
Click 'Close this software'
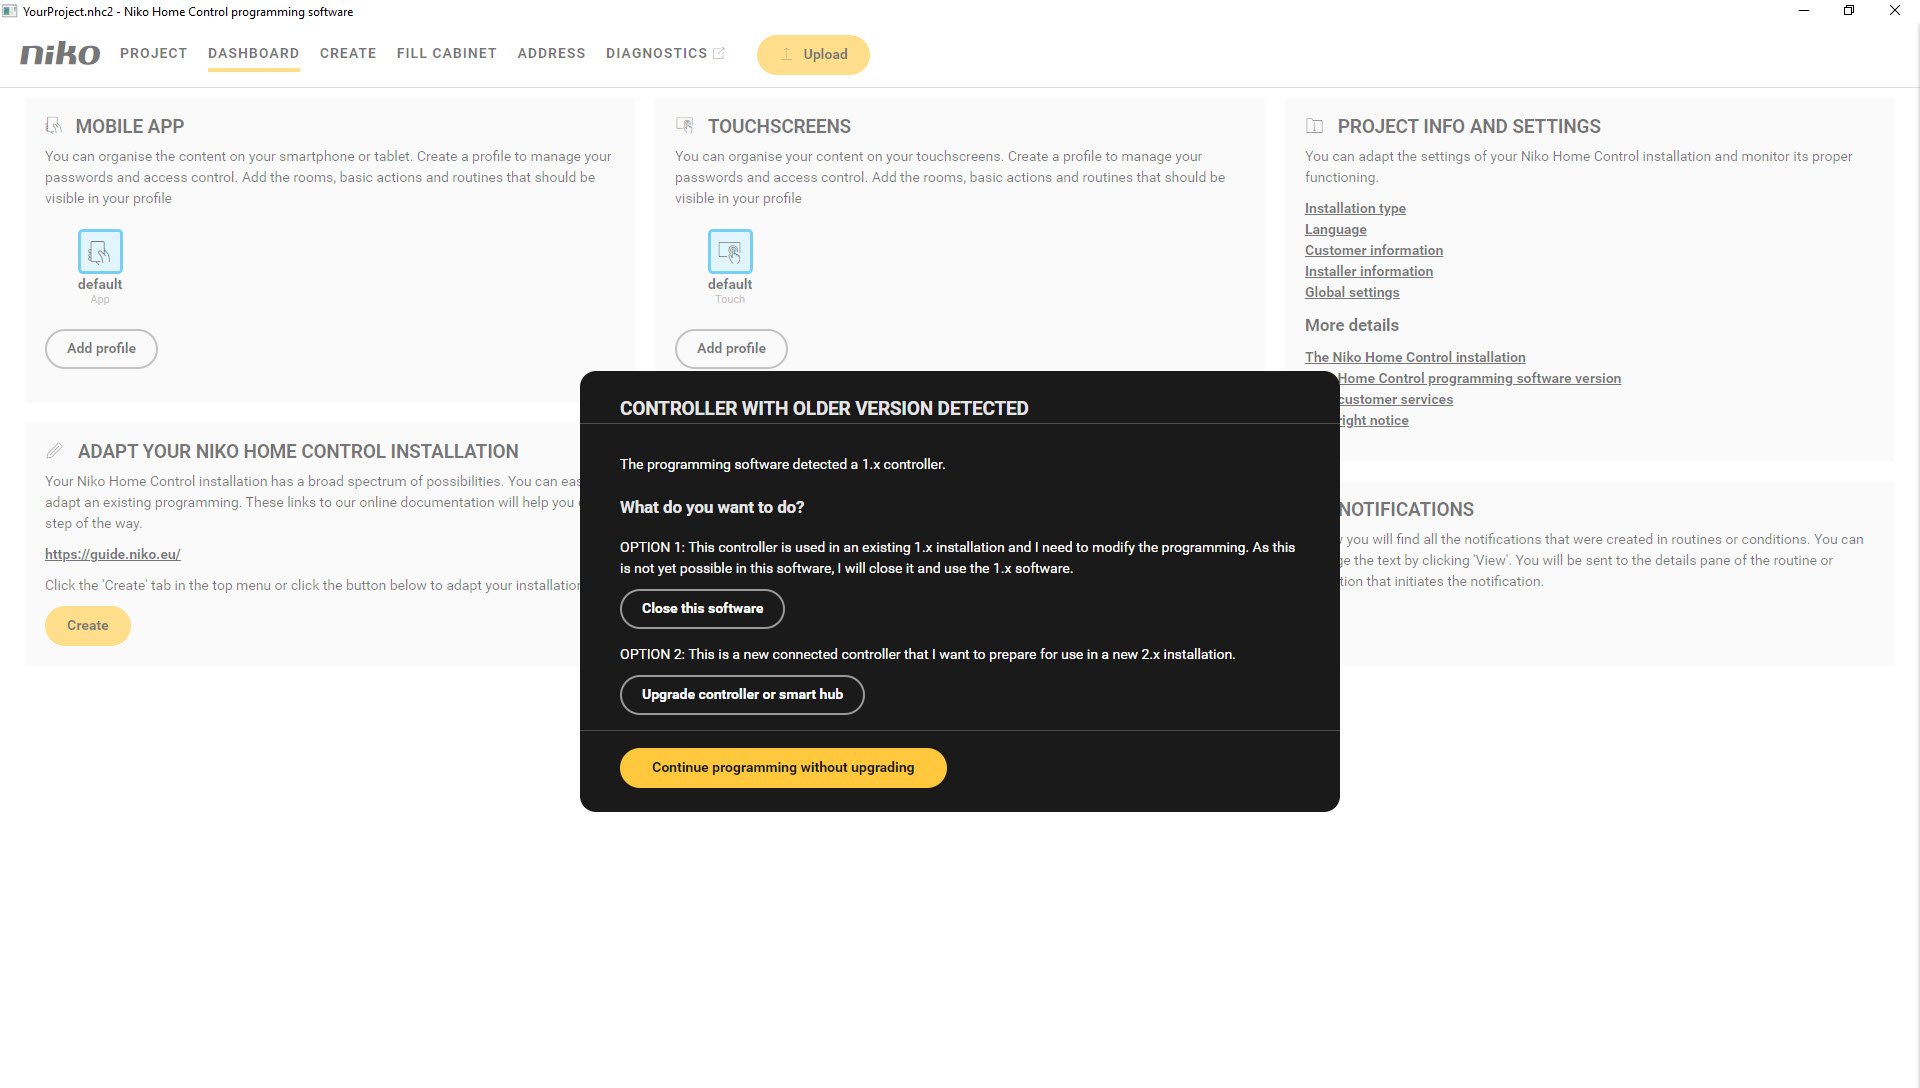(x=701, y=608)
